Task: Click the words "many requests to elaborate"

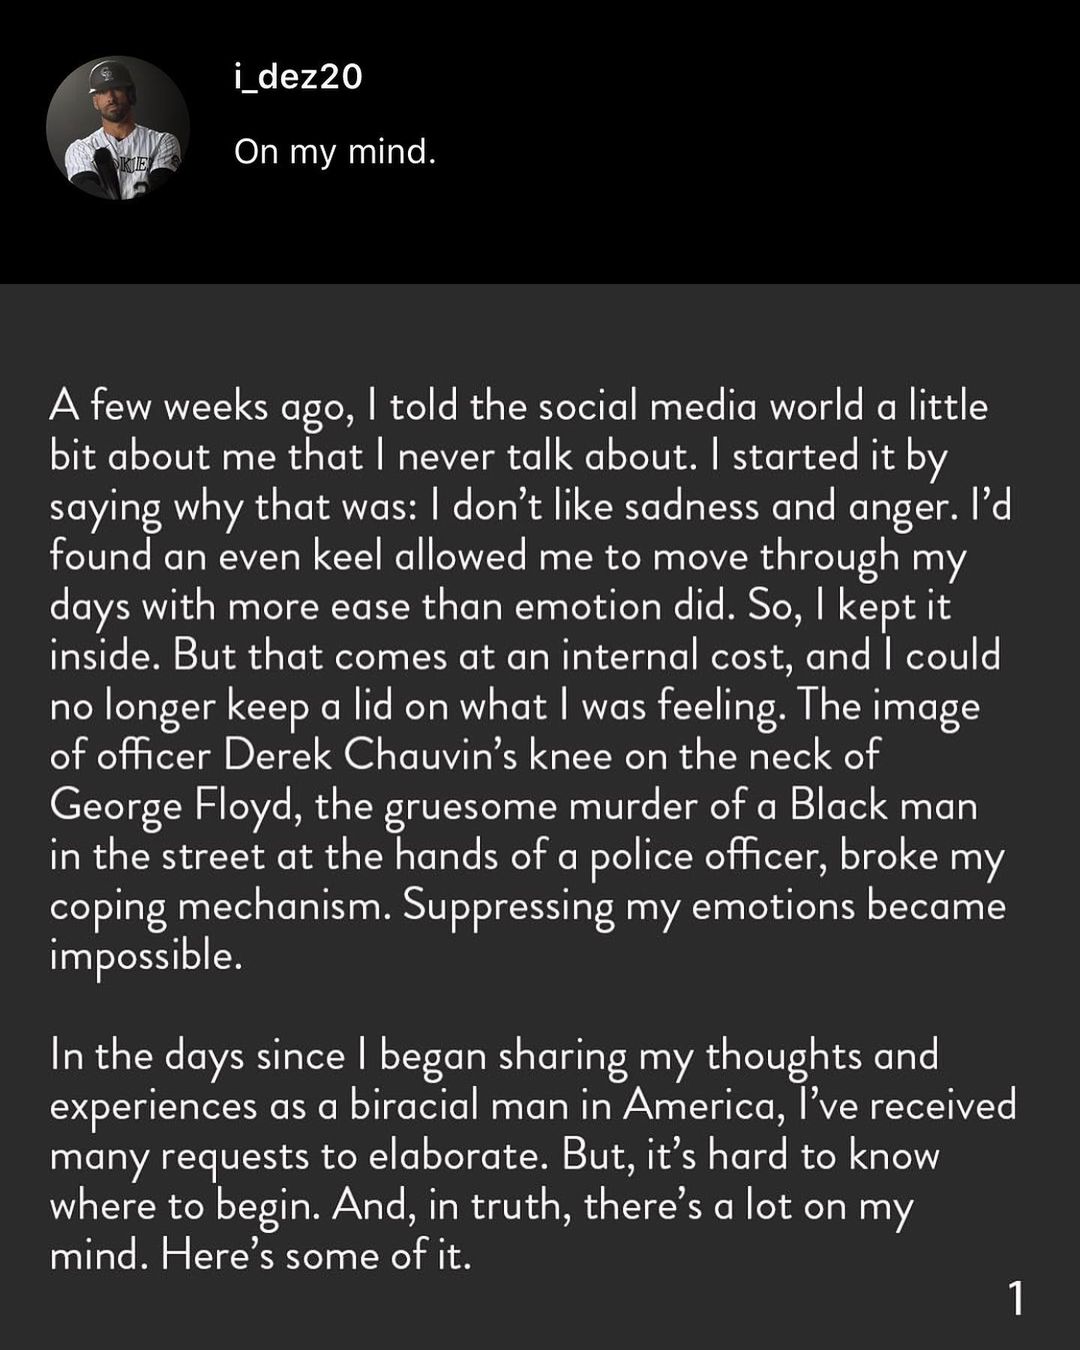Action: pos(298,1157)
